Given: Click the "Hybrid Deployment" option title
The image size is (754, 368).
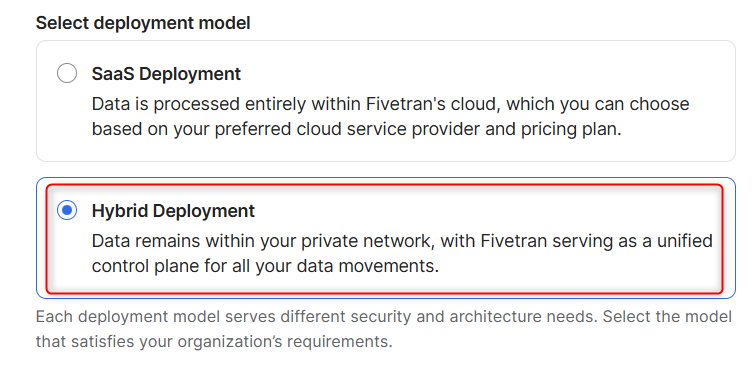Looking at the screenshot, I should coord(173,211).
